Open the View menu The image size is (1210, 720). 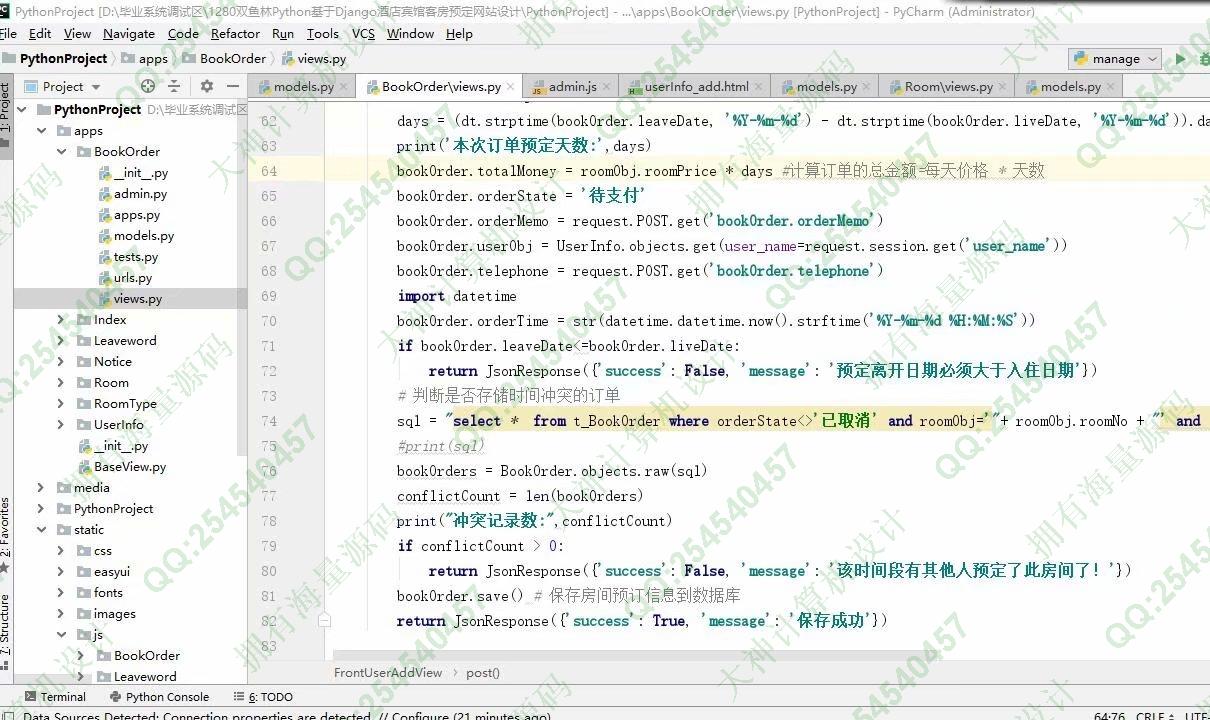(x=77, y=33)
